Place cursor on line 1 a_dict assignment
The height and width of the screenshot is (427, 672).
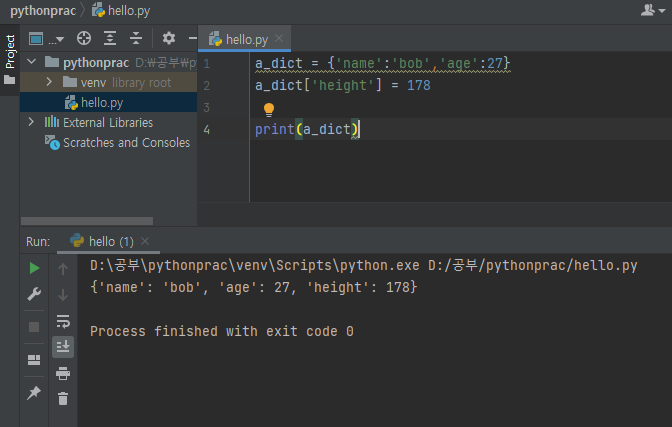click(382, 63)
